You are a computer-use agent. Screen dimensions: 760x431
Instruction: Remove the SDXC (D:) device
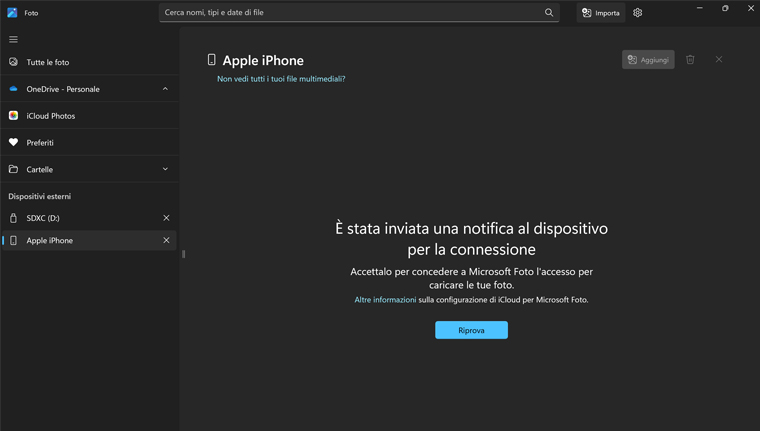point(166,218)
